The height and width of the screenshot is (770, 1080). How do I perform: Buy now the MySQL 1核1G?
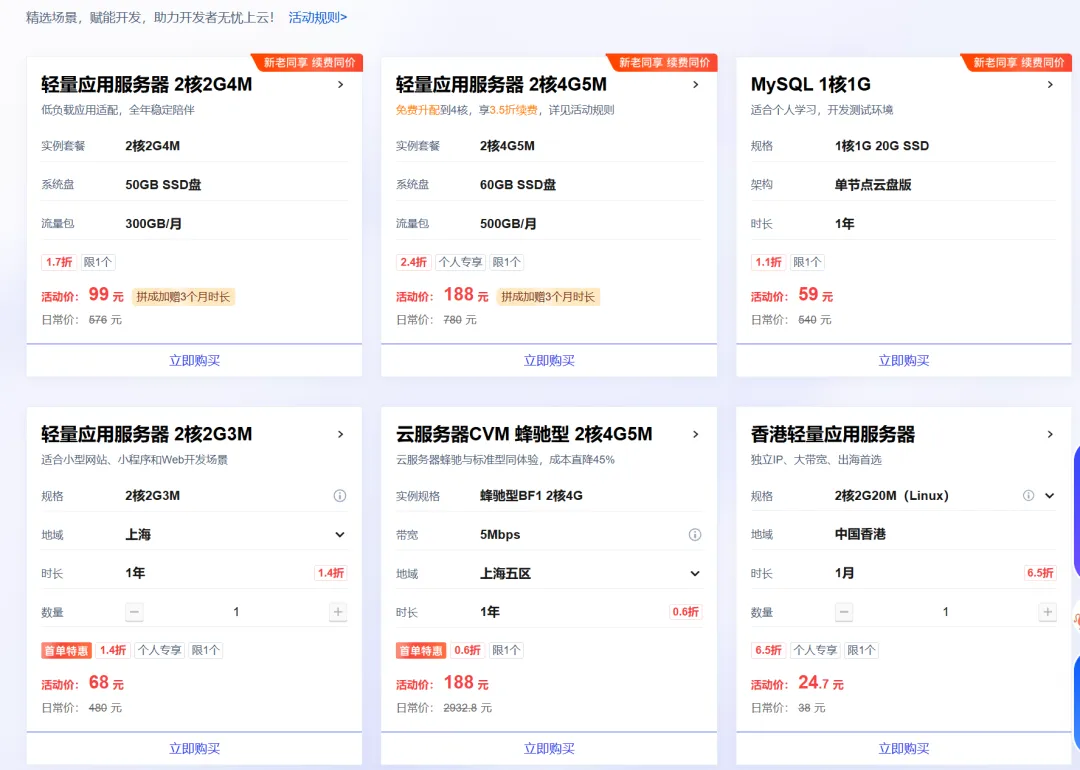pos(904,360)
